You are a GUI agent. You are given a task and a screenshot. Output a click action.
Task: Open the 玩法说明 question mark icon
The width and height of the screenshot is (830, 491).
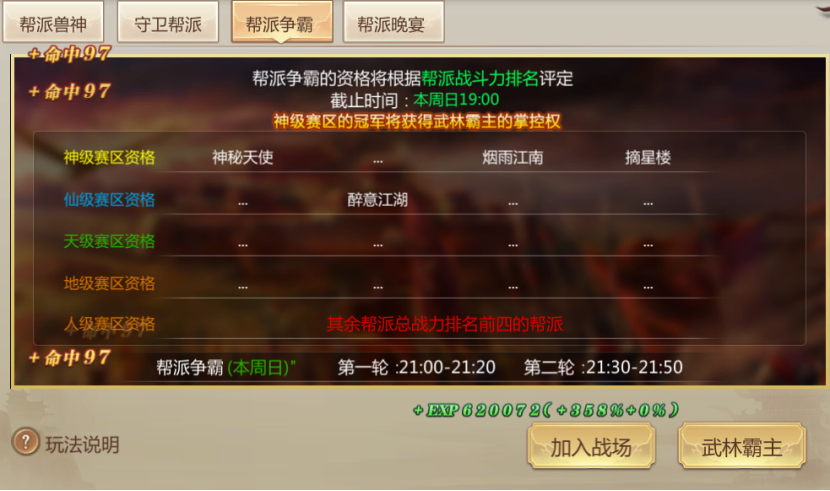25,442
